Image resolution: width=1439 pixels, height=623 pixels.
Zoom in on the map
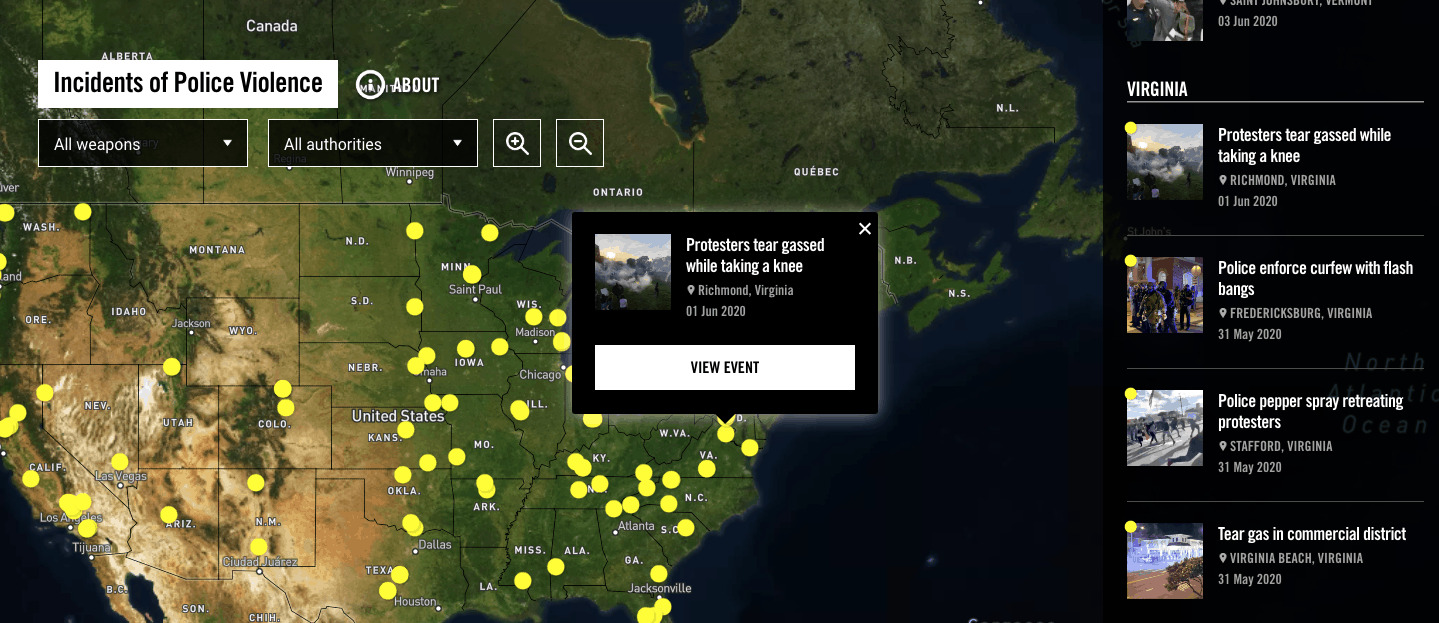(516, 142)
